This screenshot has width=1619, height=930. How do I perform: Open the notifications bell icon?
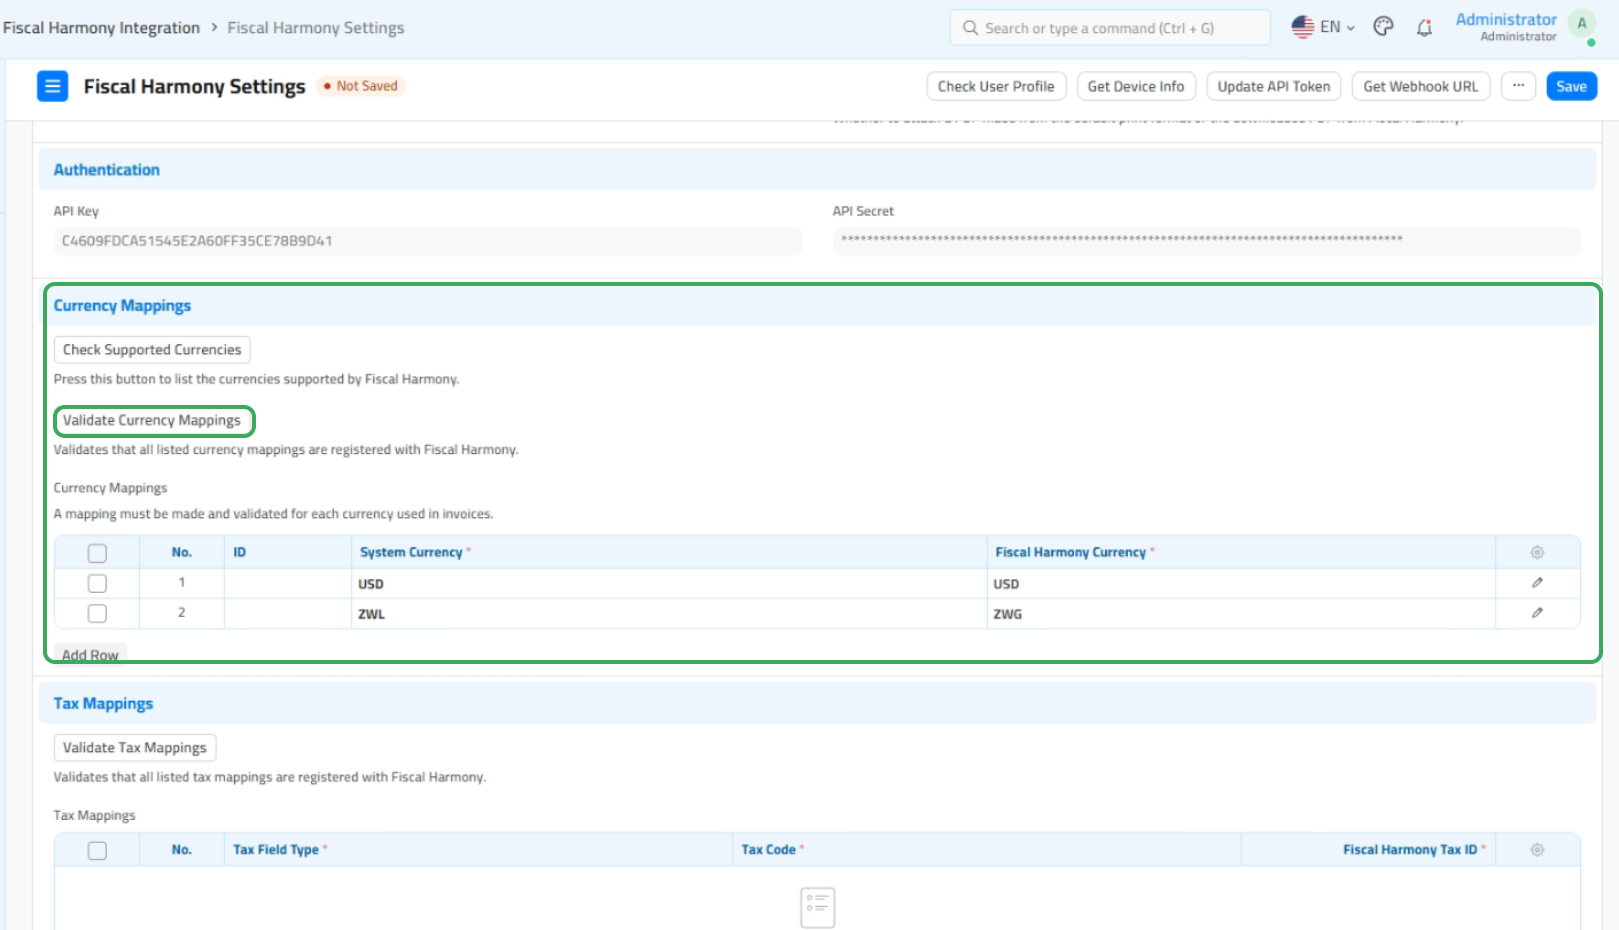pos(1424,28)
